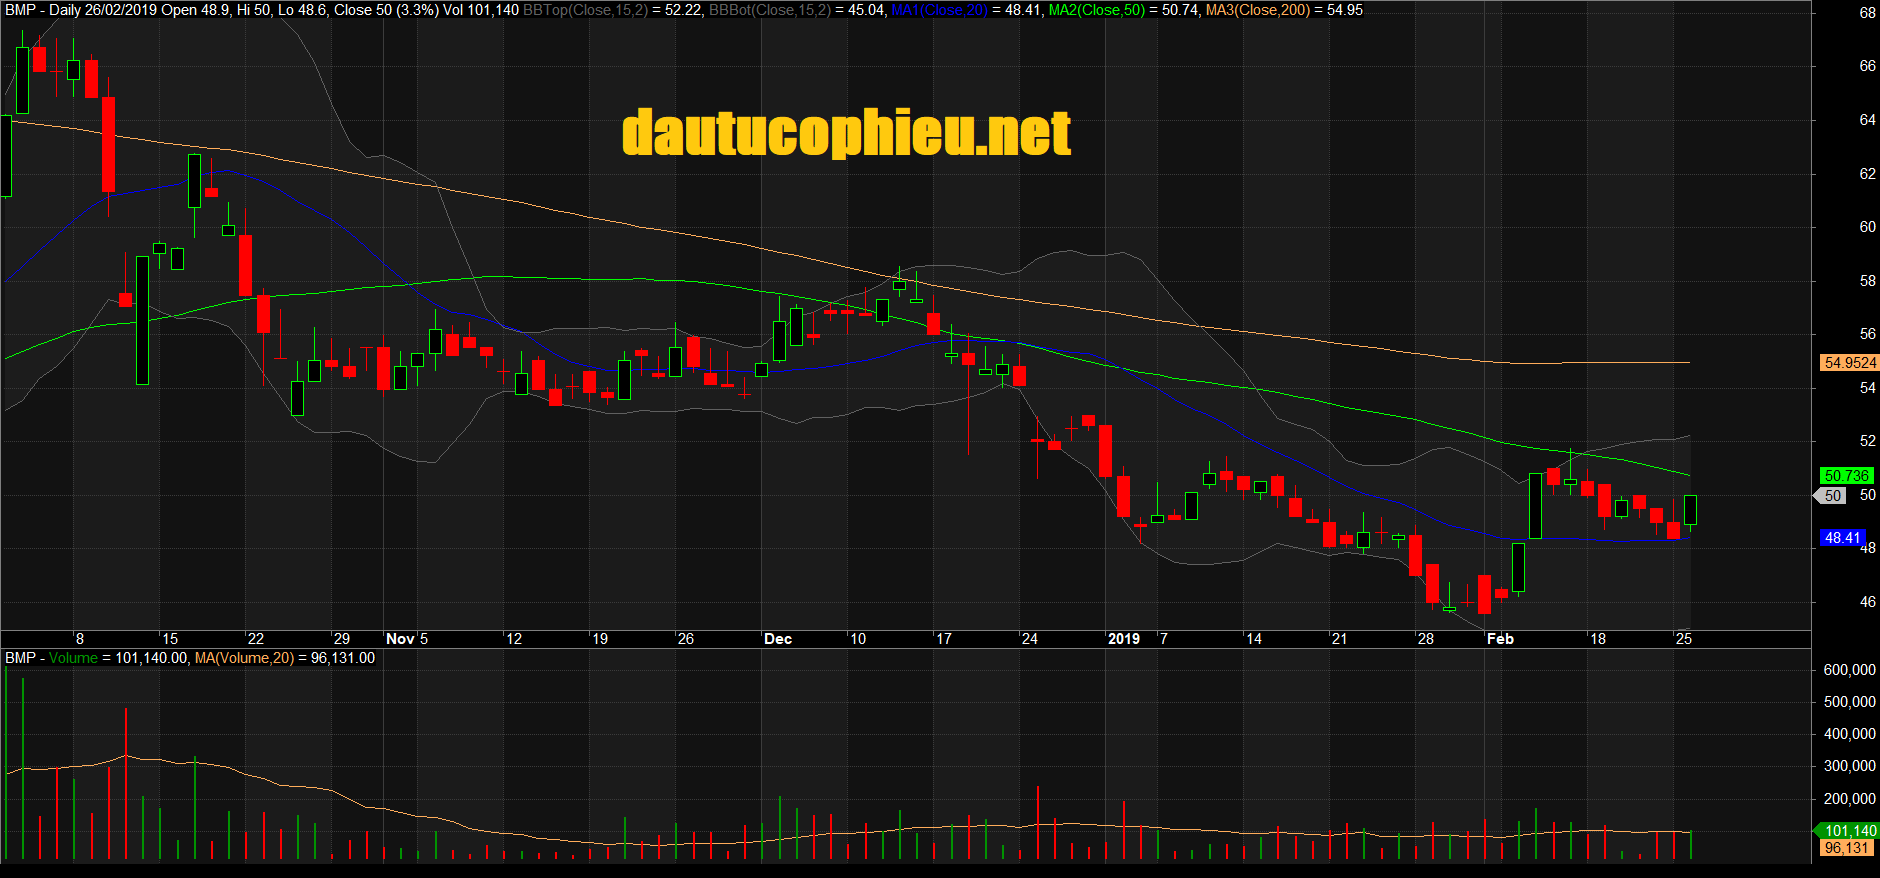Click the BMP - Daily 26/02/2019 title text
The height and width of the screenshot is (878, 1880).
(80, 10)
